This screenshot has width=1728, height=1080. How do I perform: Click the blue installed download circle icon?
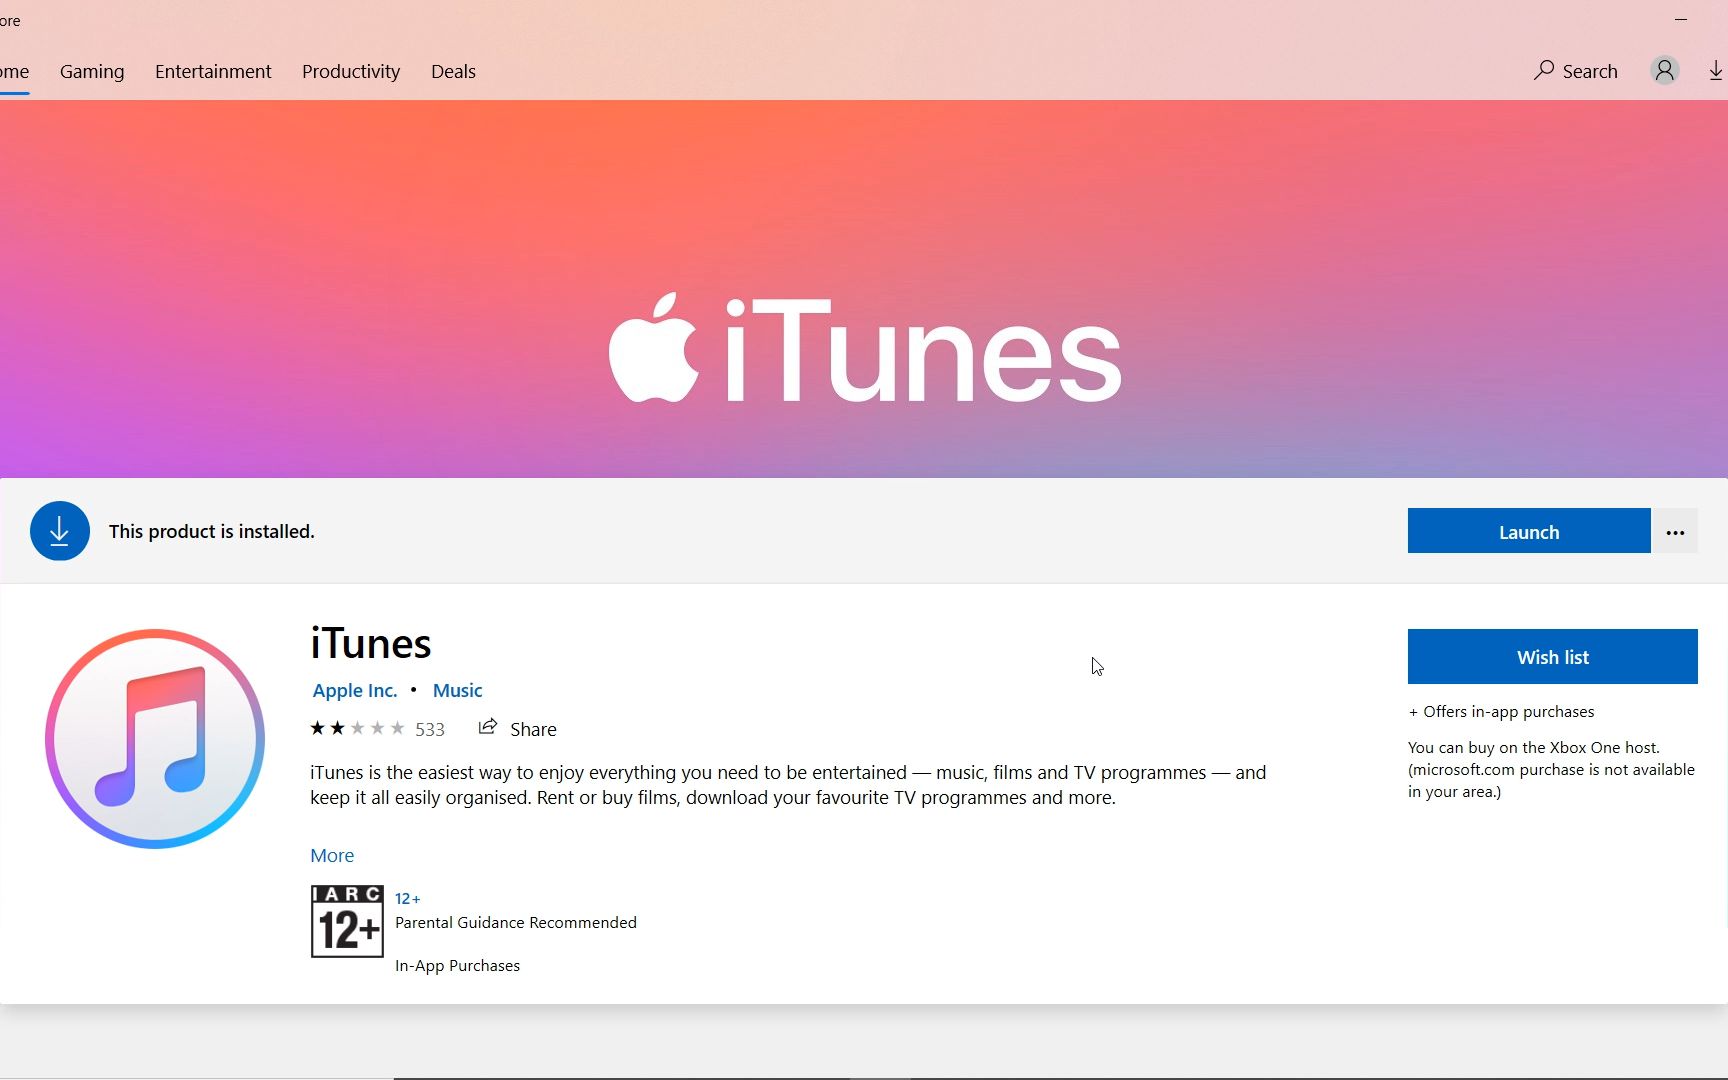[x=60, y=531]
